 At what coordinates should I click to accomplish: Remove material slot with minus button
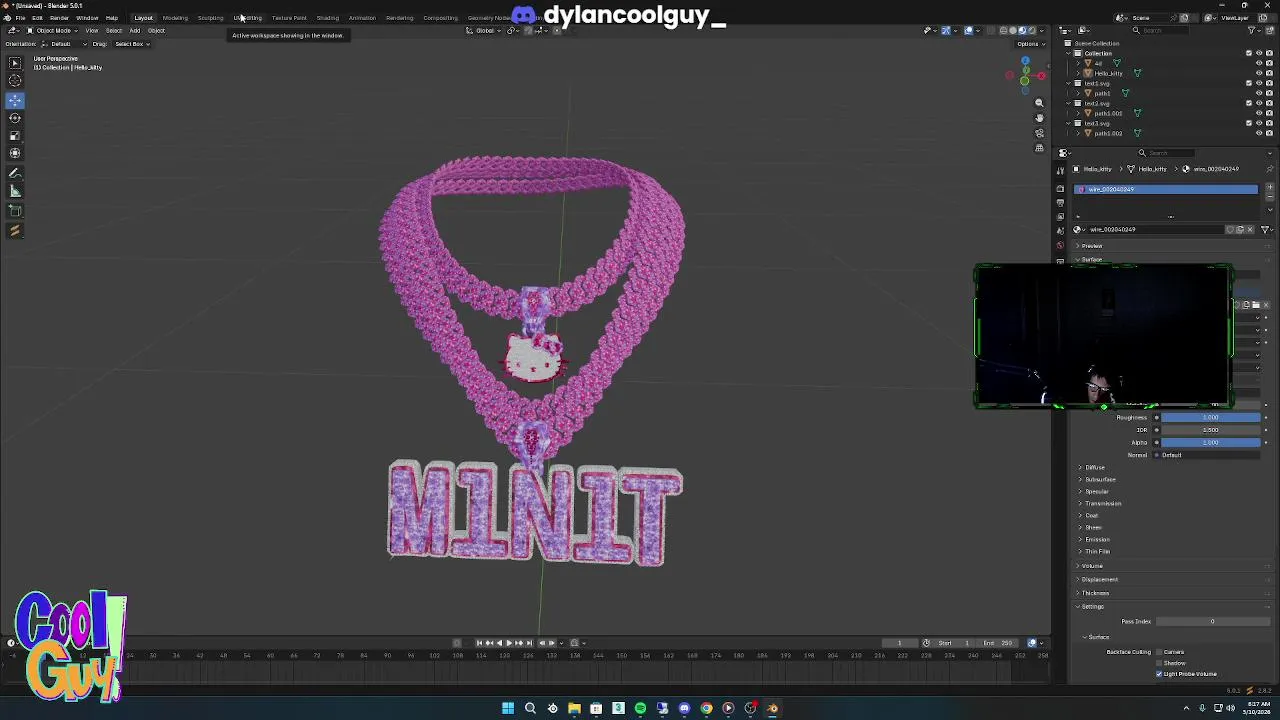pyautogui.click(x=1270, y=198)
